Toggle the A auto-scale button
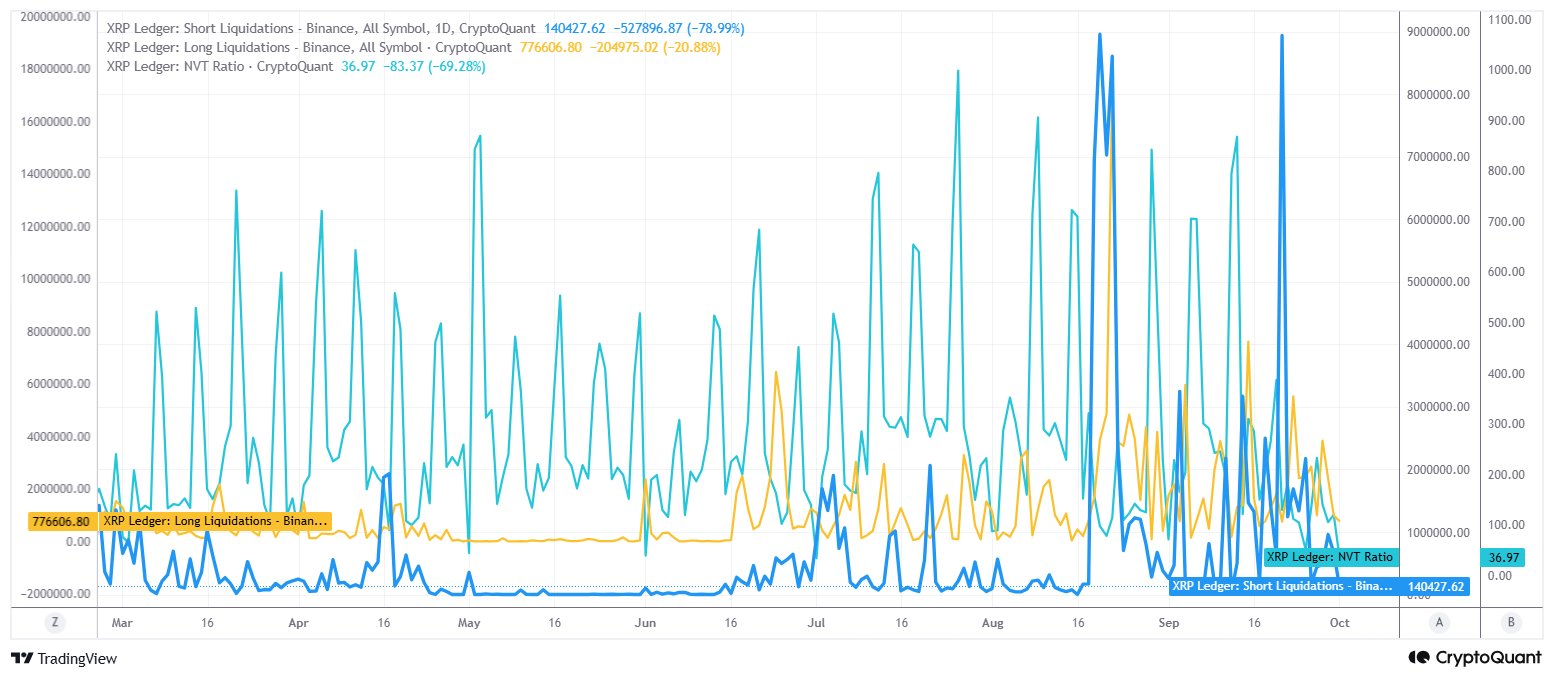The image size is (1554, 678). click(x=1440, y=622)
